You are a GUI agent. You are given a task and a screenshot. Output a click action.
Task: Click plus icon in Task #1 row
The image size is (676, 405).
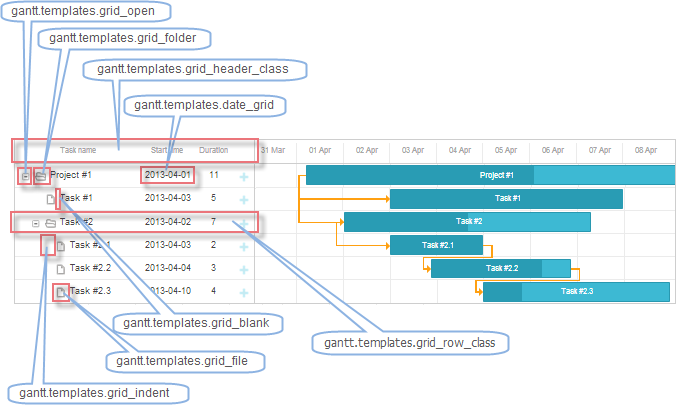(243, 198)
